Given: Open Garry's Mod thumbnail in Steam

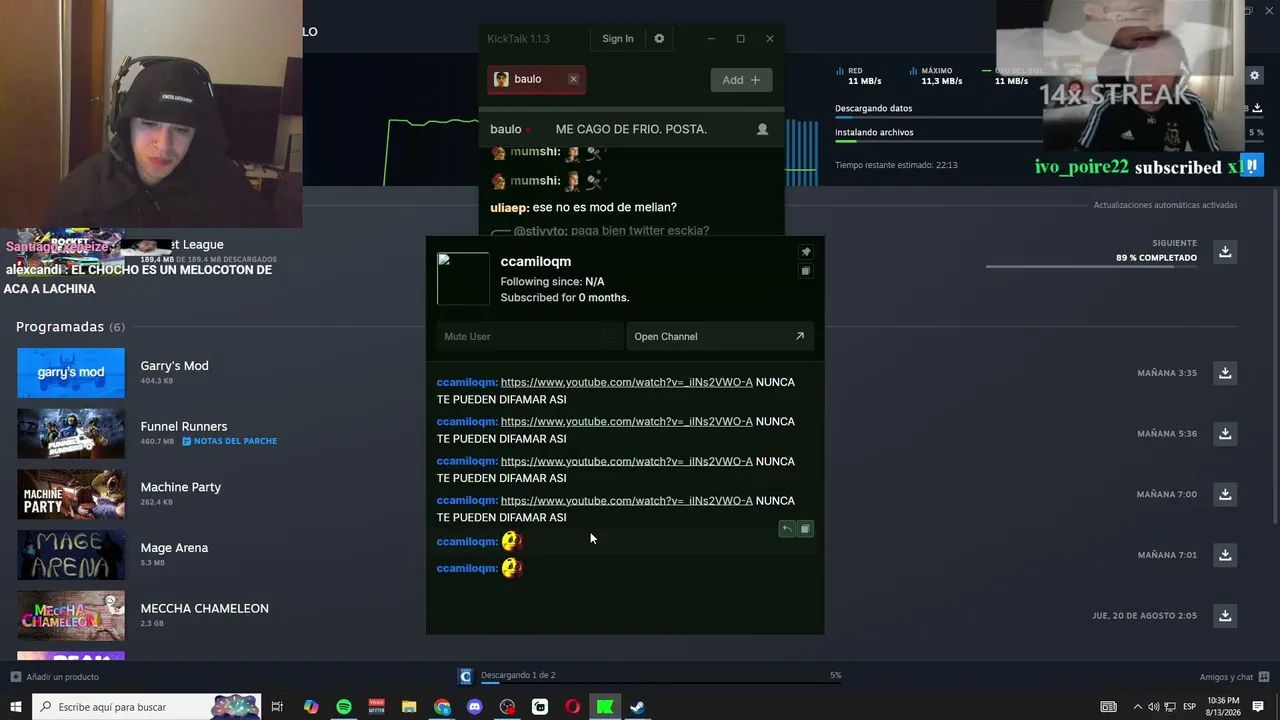Looking at the screenshot, I should pyautogui.click(x=71, y=373).
